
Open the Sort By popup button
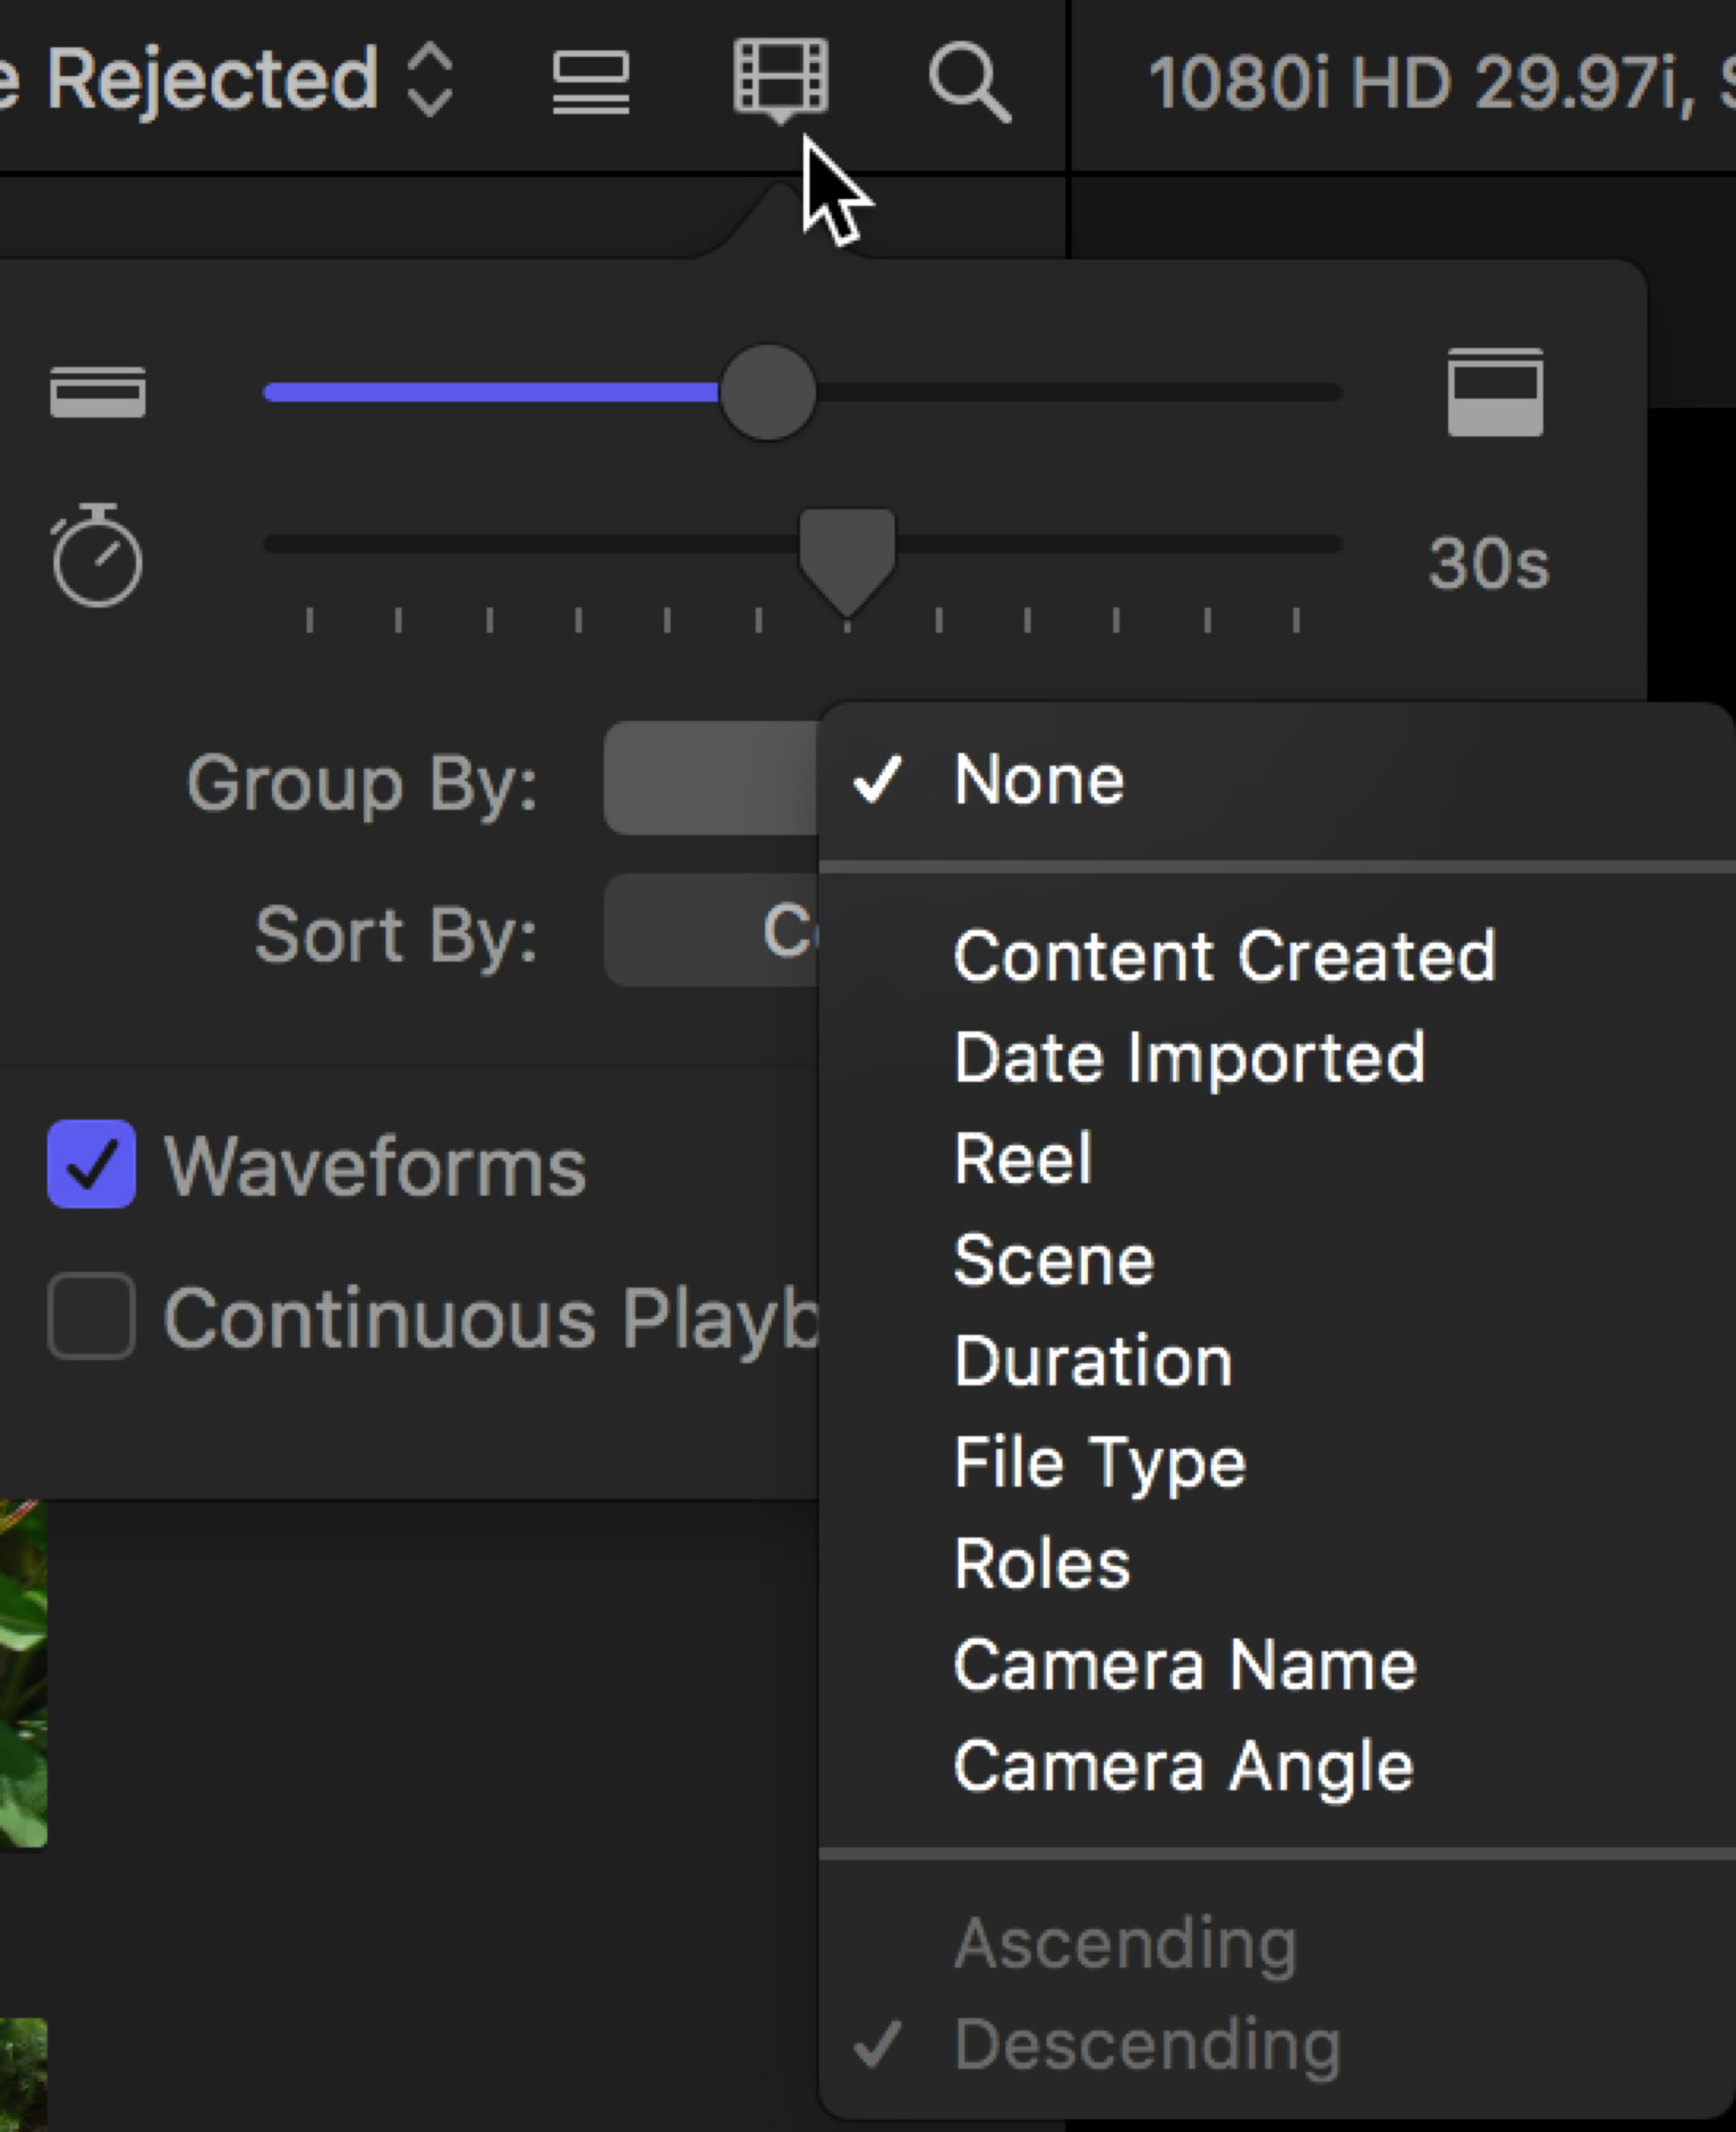(710, 930)
